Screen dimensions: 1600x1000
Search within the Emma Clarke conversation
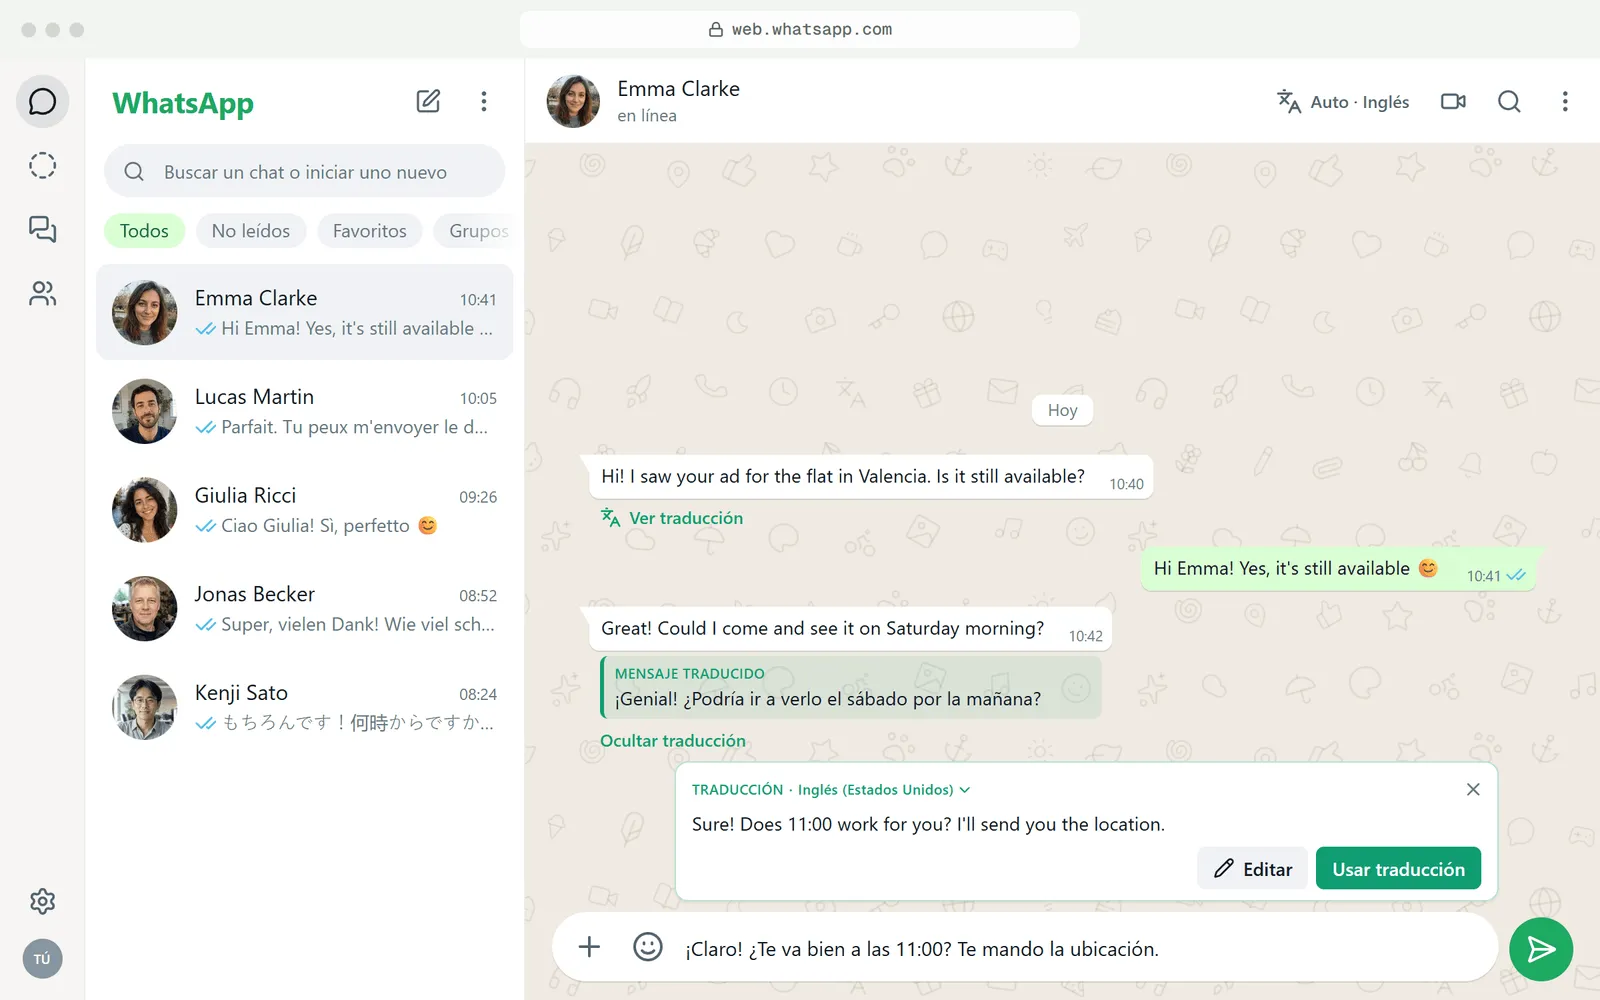(1509, 101)
